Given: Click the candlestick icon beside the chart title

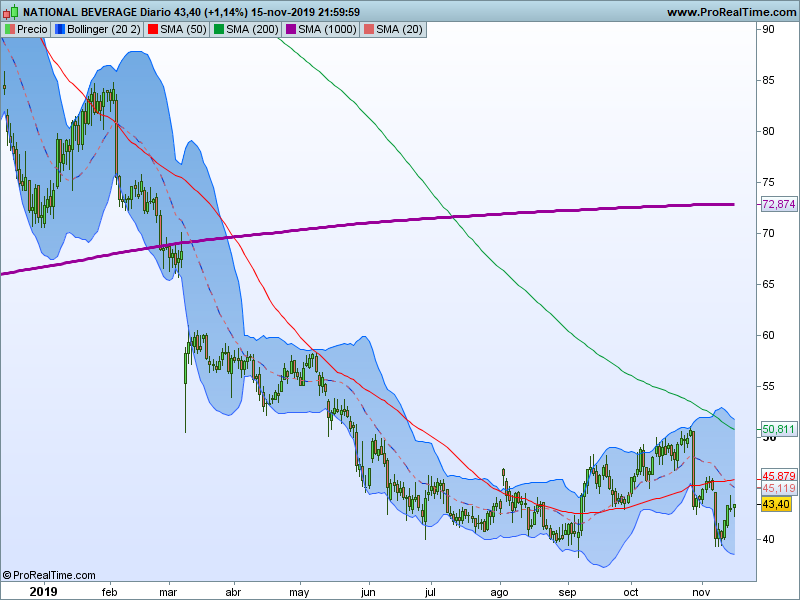Looking at the screenshot, I should (x=10, y=11).
